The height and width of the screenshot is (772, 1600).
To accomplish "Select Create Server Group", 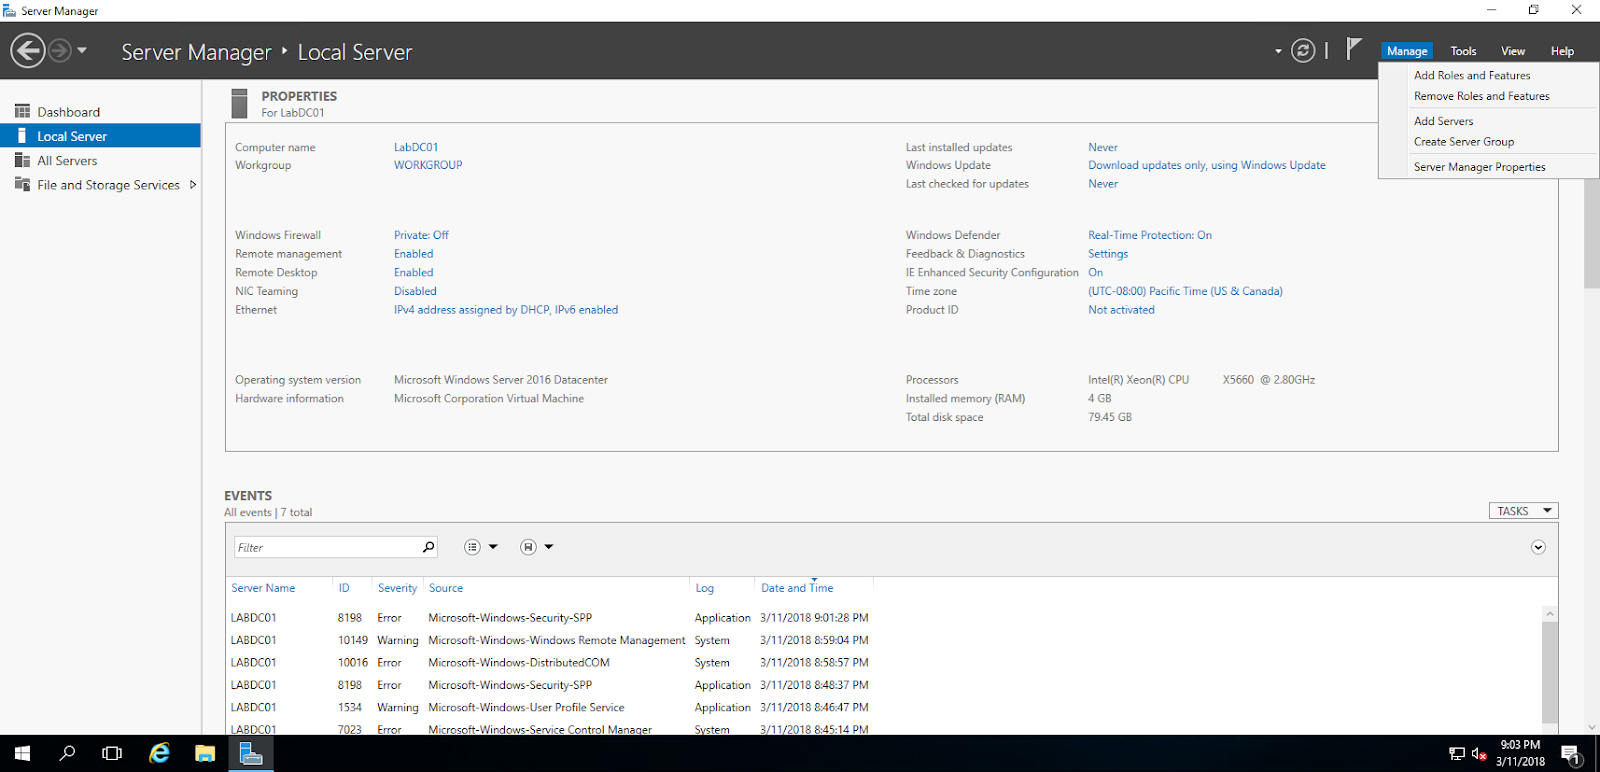I will tap(1464, 142).
